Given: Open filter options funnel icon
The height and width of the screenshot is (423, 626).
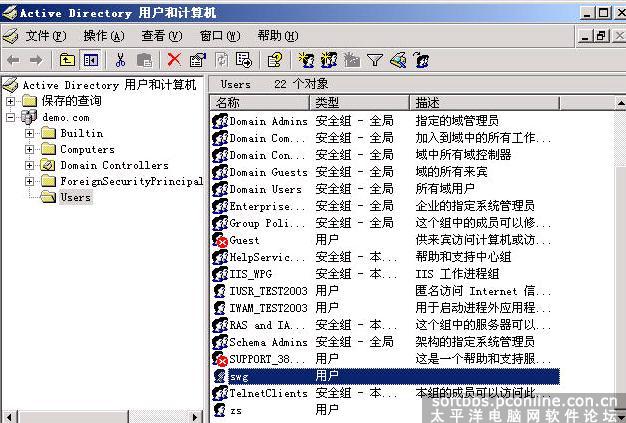Looking at the screenshot, I should click(x=375, y=60).
